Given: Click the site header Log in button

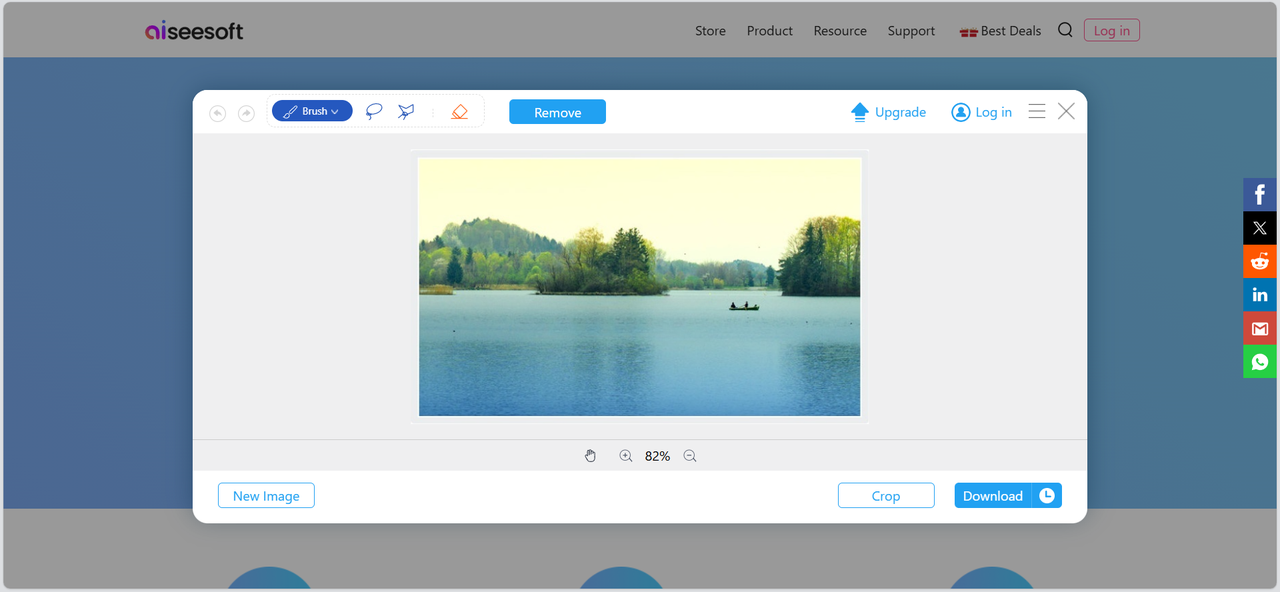Looking at the screenshot, I should [x=1112, y=31].
